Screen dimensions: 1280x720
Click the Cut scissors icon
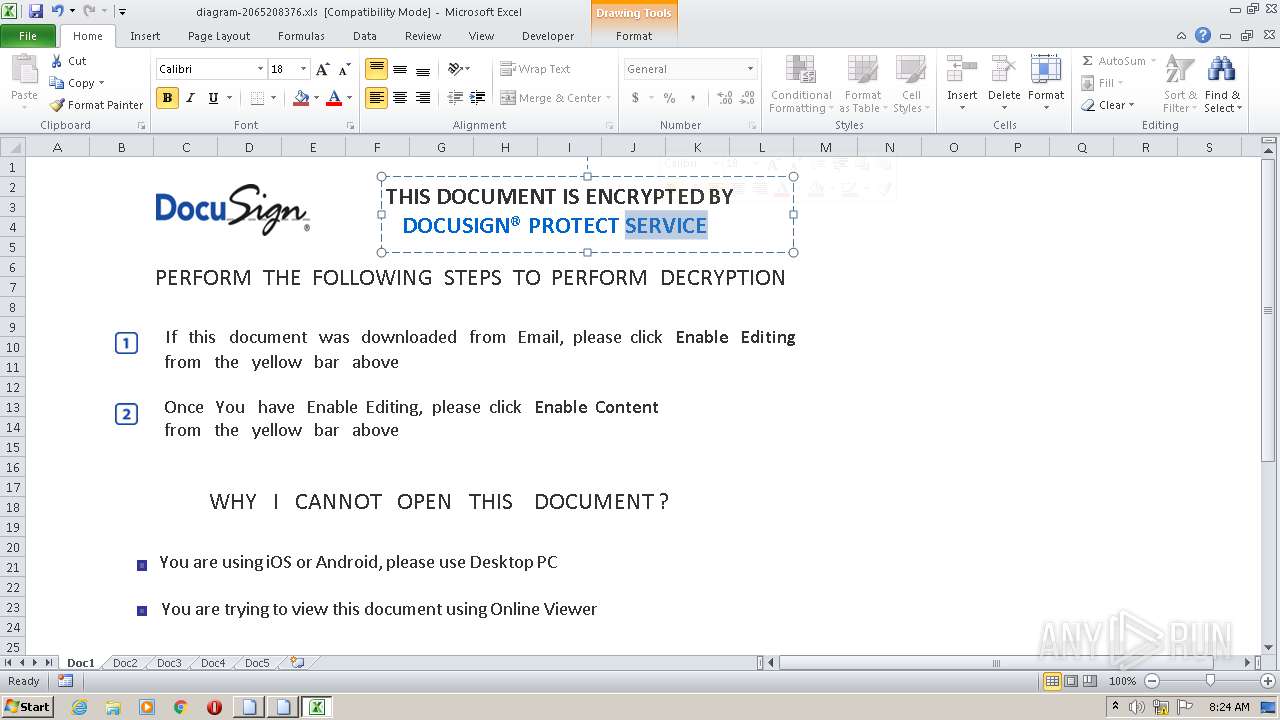[57, 61]
